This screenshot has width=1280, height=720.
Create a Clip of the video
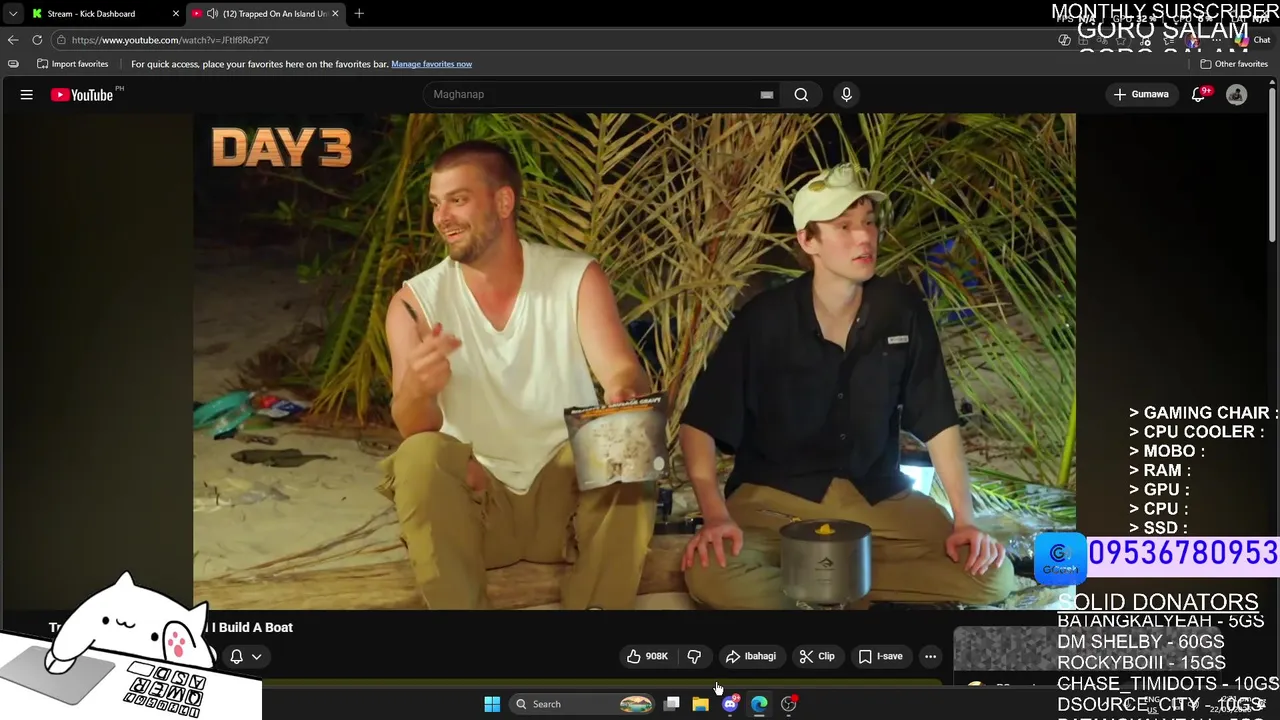pyautogui.click(x=817, y=656)
